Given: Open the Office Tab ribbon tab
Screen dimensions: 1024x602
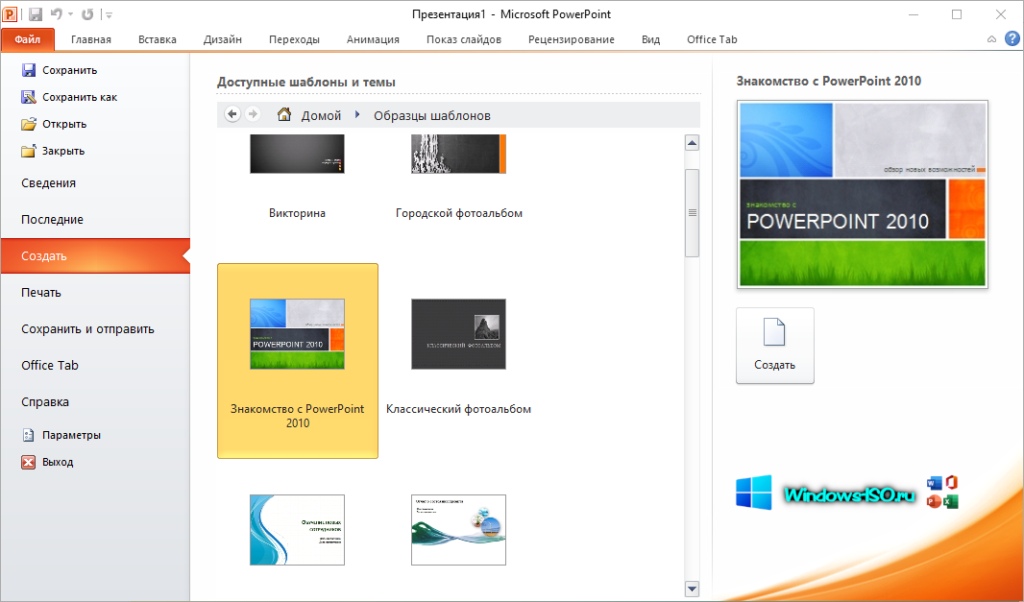Looking at the screenshot, I should click(712, 39).
